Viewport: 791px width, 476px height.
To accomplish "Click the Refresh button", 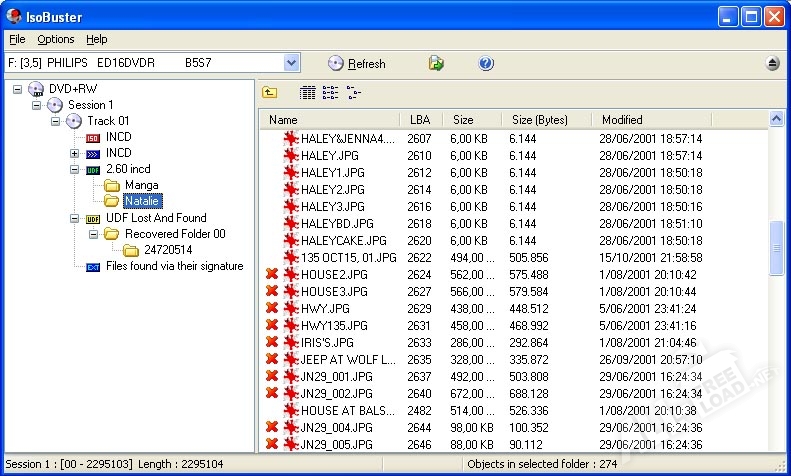I will 357,63.
